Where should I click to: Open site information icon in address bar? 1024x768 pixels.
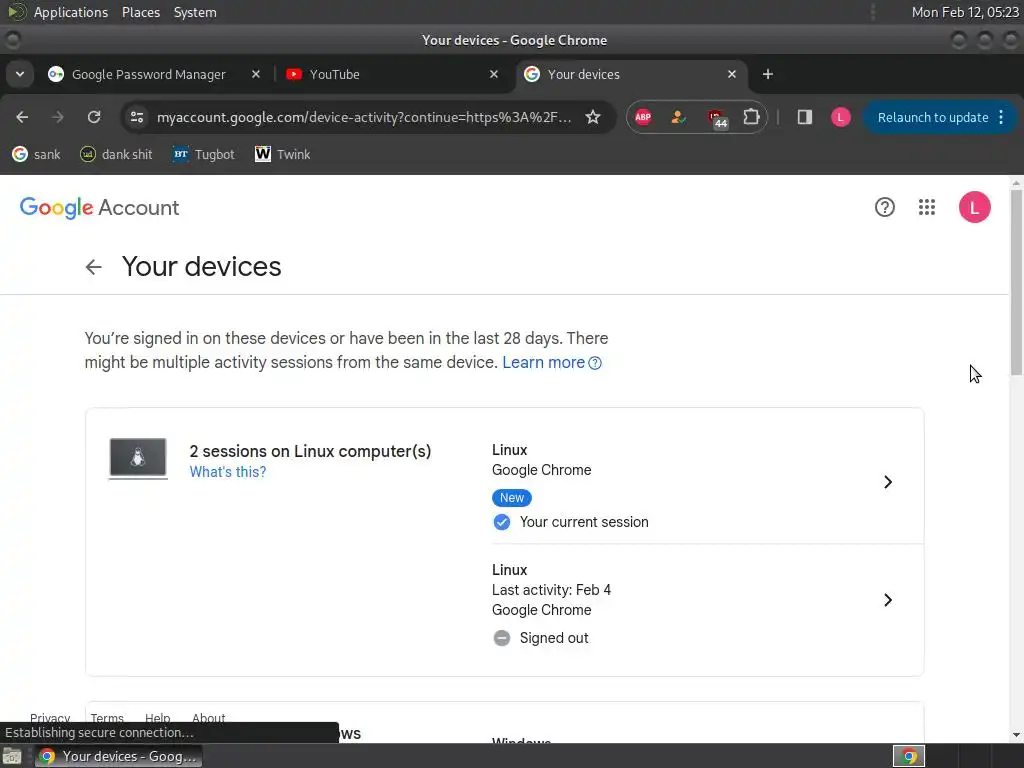click(137, 117)
